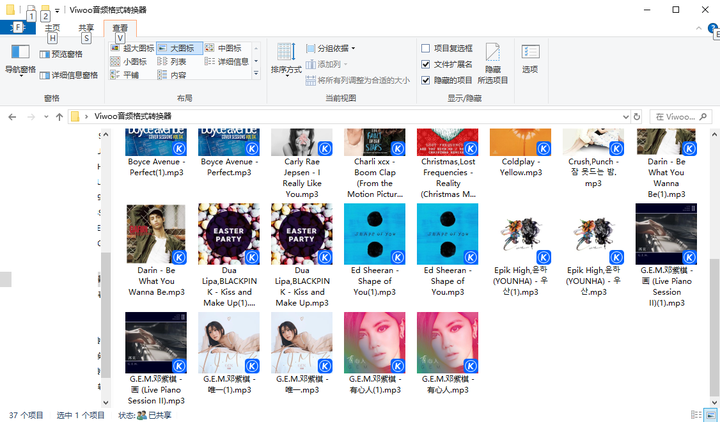720x422 pixels.
Task: Select Carly Rae Jepsen I Really Like You.mp3
Action: coord(302,164)
